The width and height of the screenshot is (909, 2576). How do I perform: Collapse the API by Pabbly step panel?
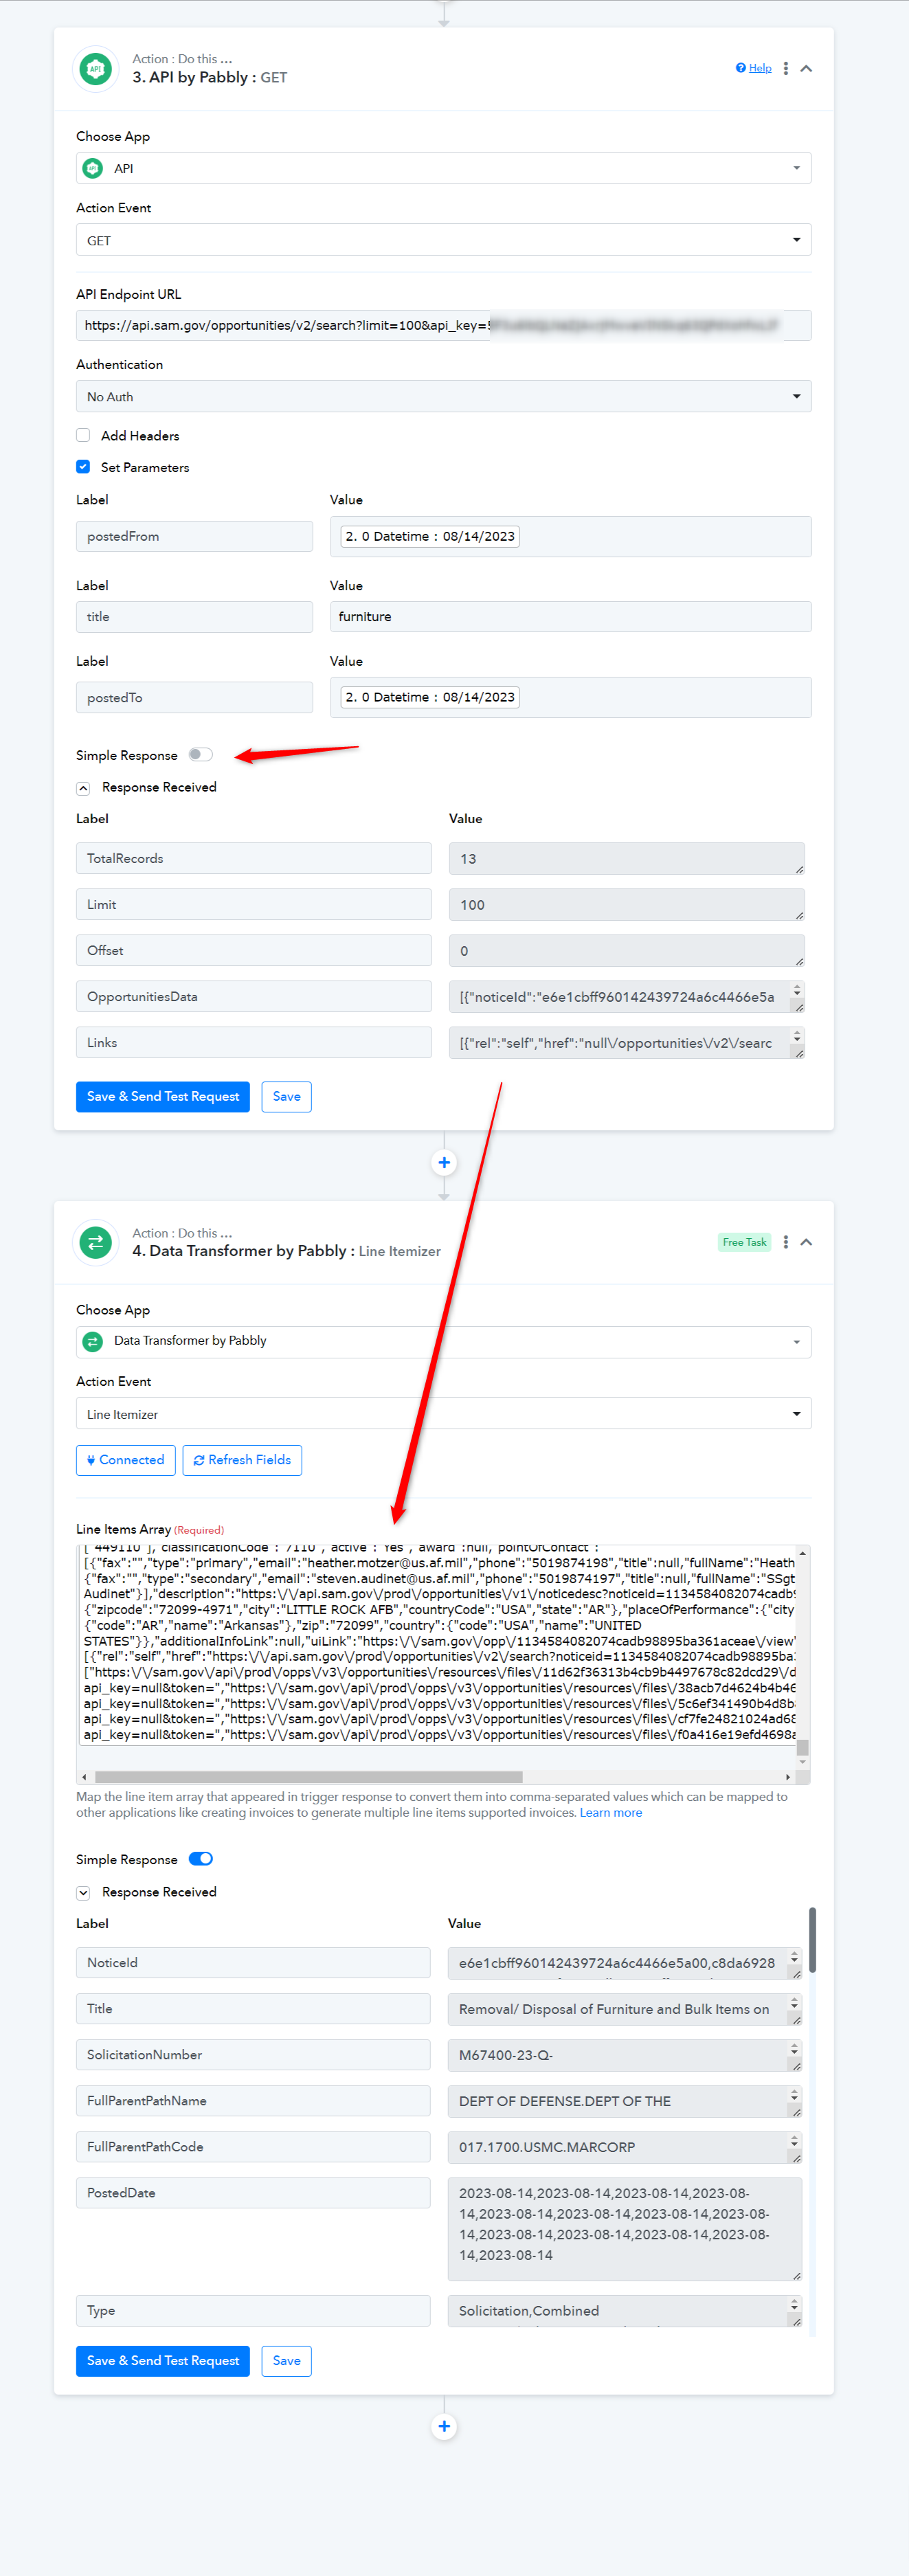pos(806,68)
